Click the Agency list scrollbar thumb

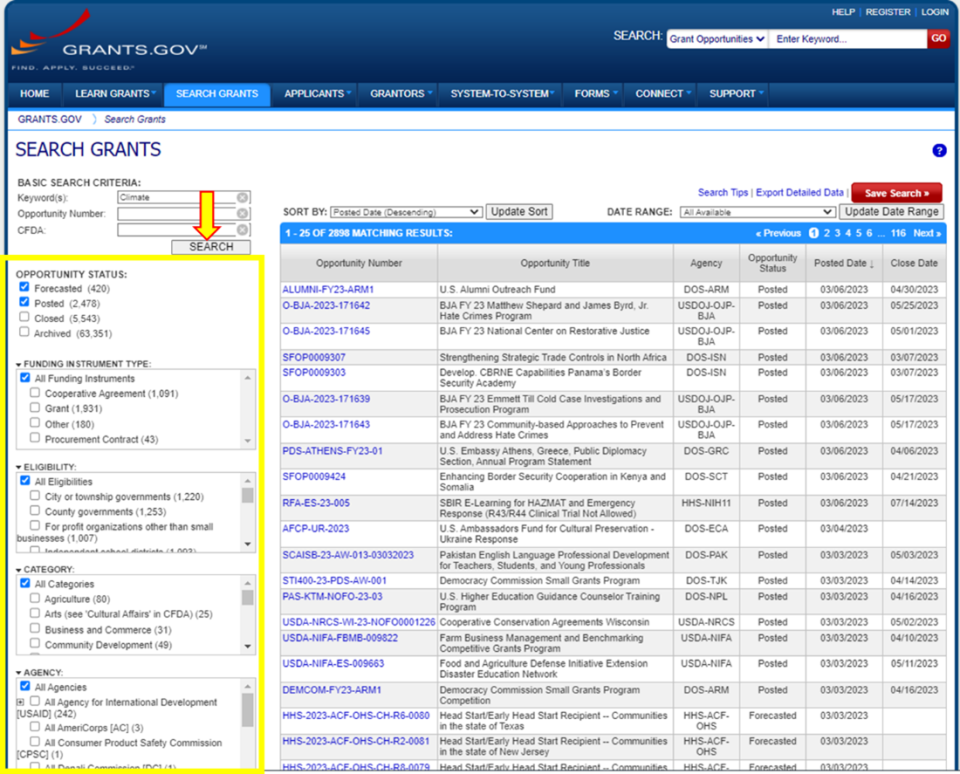[247, 710]
